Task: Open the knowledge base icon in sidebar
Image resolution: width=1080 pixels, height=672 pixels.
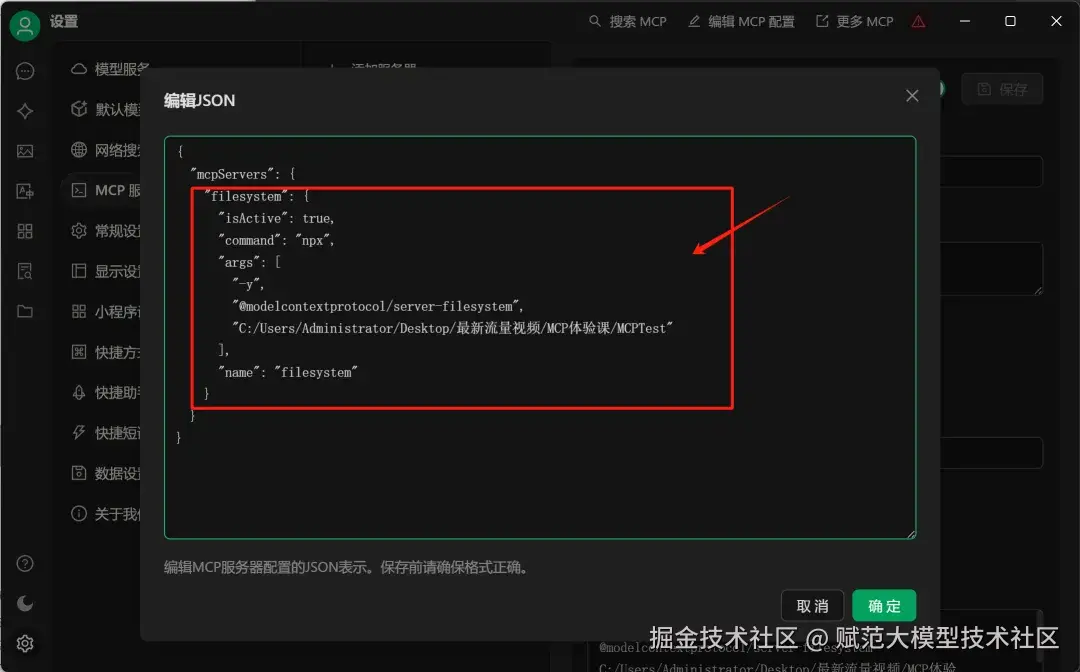Action: click(26, 271)
